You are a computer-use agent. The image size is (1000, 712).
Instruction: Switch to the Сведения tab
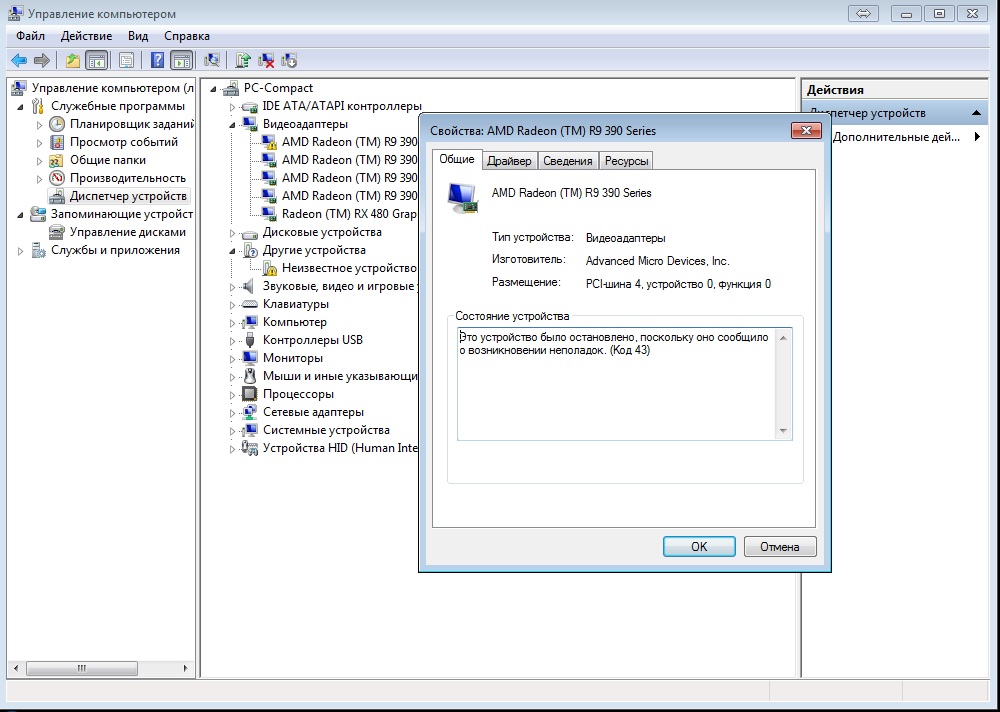click(568, 161)
